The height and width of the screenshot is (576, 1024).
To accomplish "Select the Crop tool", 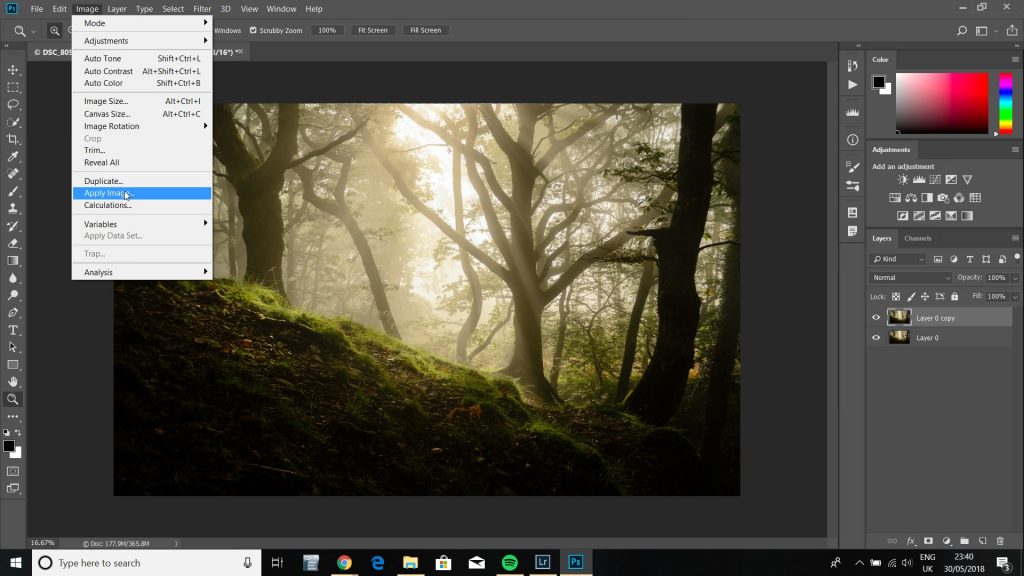I will 13,140.
